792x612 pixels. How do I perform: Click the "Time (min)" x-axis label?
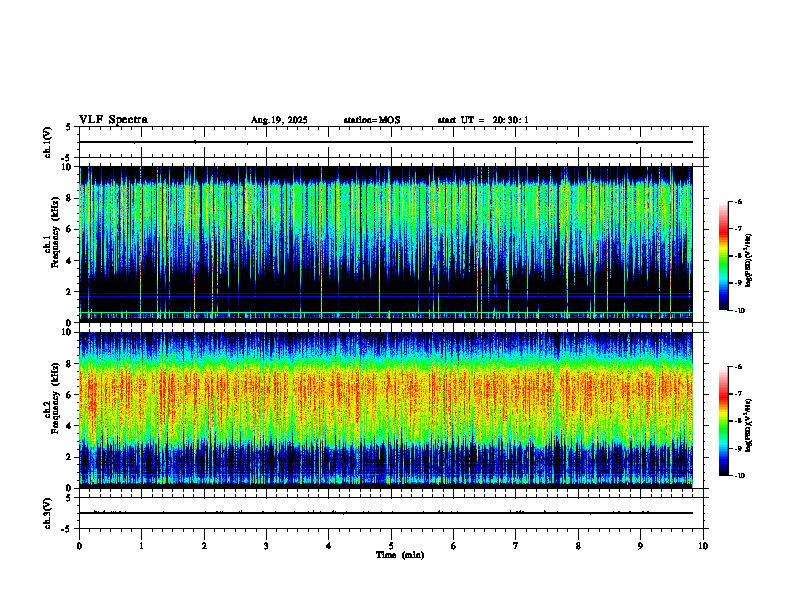400,555
